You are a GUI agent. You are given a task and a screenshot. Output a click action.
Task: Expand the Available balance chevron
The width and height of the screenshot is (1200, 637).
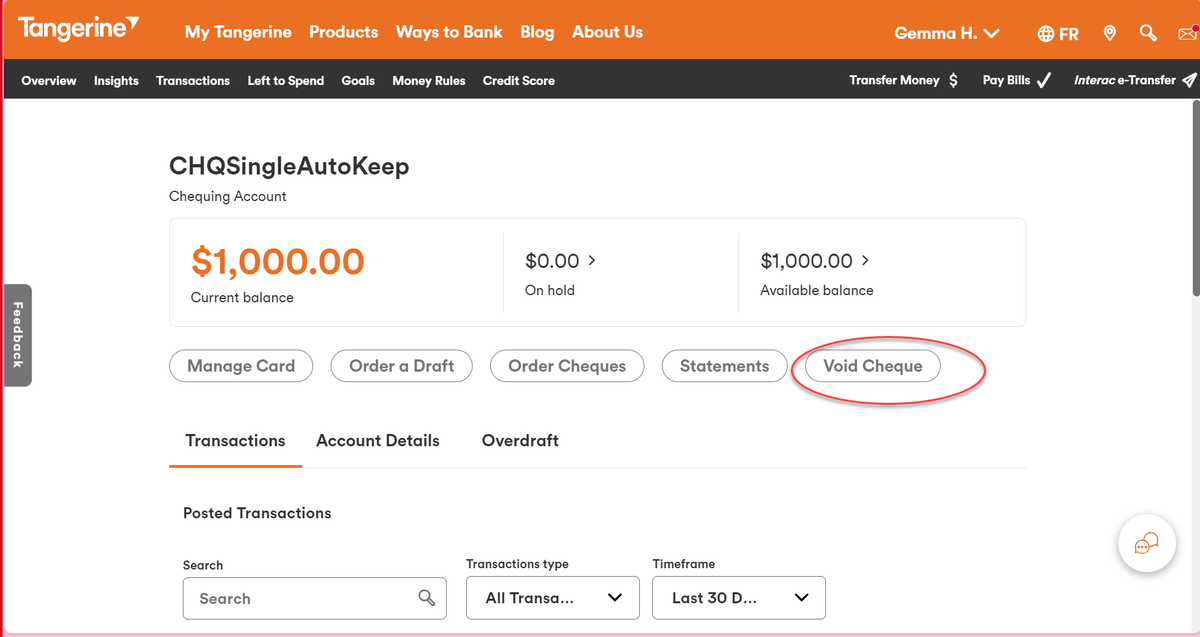(x=865, y=260)
